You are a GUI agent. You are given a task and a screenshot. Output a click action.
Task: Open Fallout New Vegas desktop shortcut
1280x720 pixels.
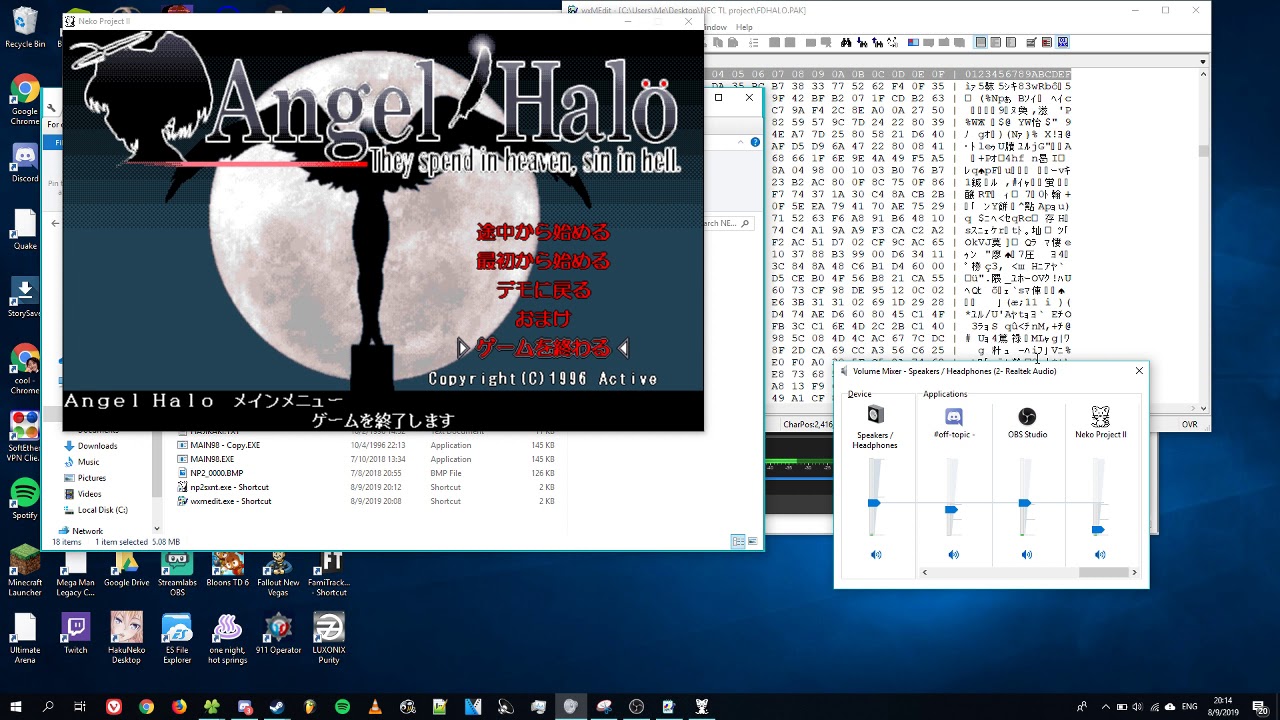(x=278, y=572)
